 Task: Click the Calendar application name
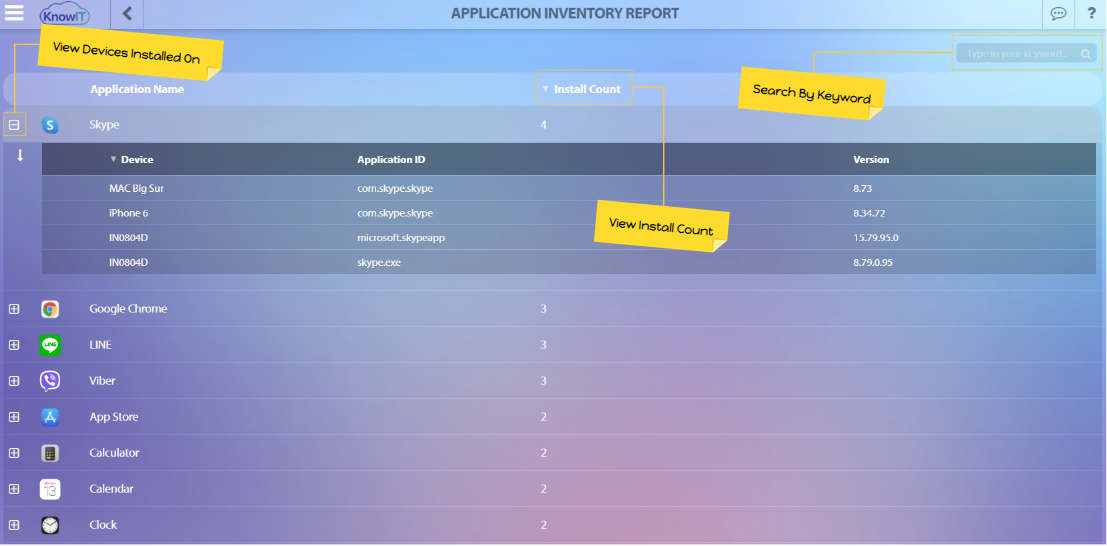[x=112, y=489]
